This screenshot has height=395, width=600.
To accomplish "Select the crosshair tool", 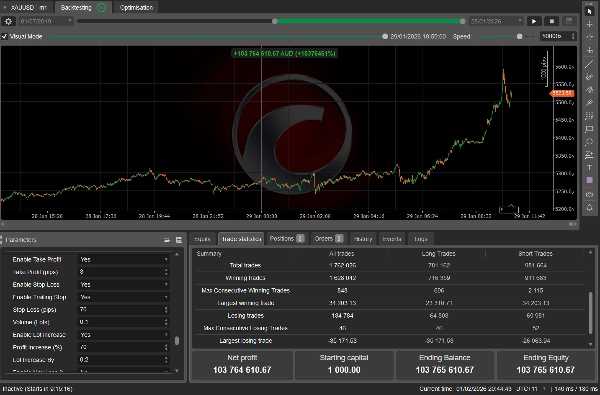I will [589, 24].
